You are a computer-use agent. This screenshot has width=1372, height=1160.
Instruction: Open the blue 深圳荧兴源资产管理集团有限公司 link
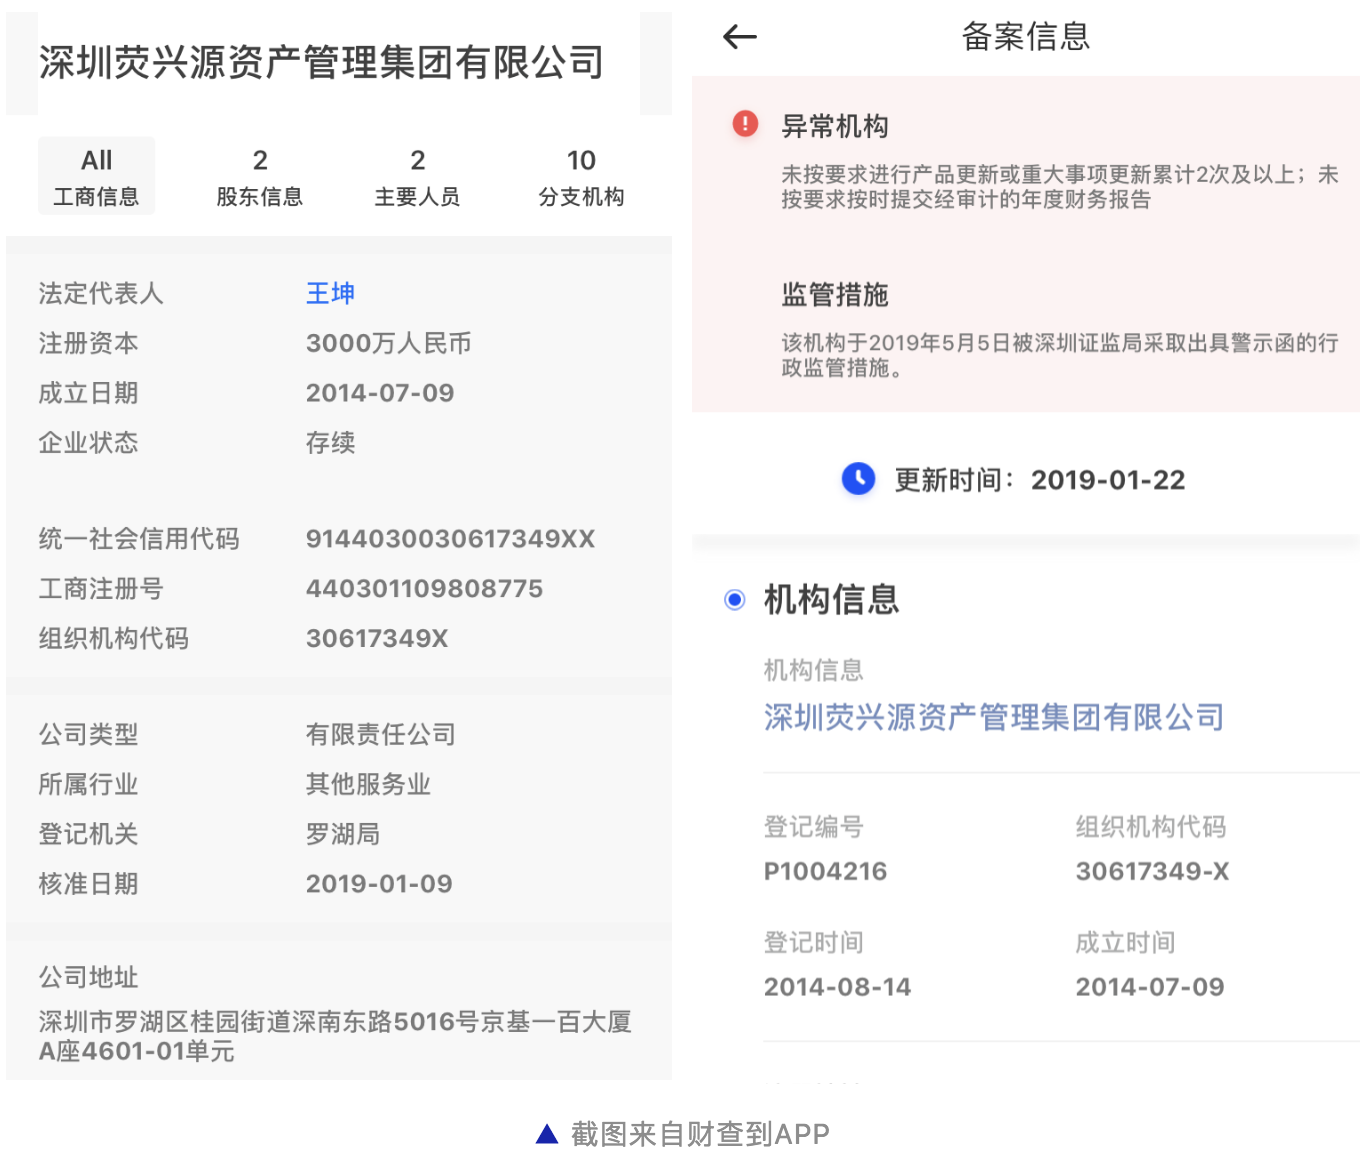point(994,717)
